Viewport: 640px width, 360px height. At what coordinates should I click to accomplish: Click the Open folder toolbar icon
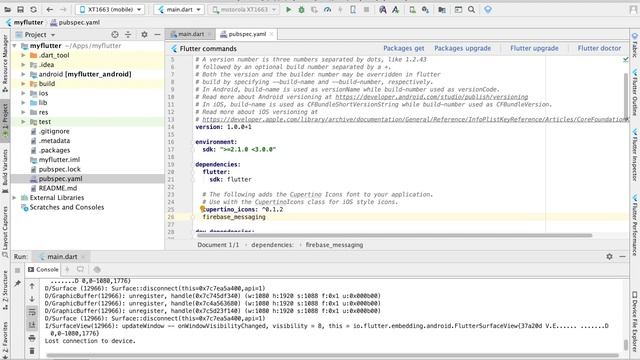(x=7, y=9)
